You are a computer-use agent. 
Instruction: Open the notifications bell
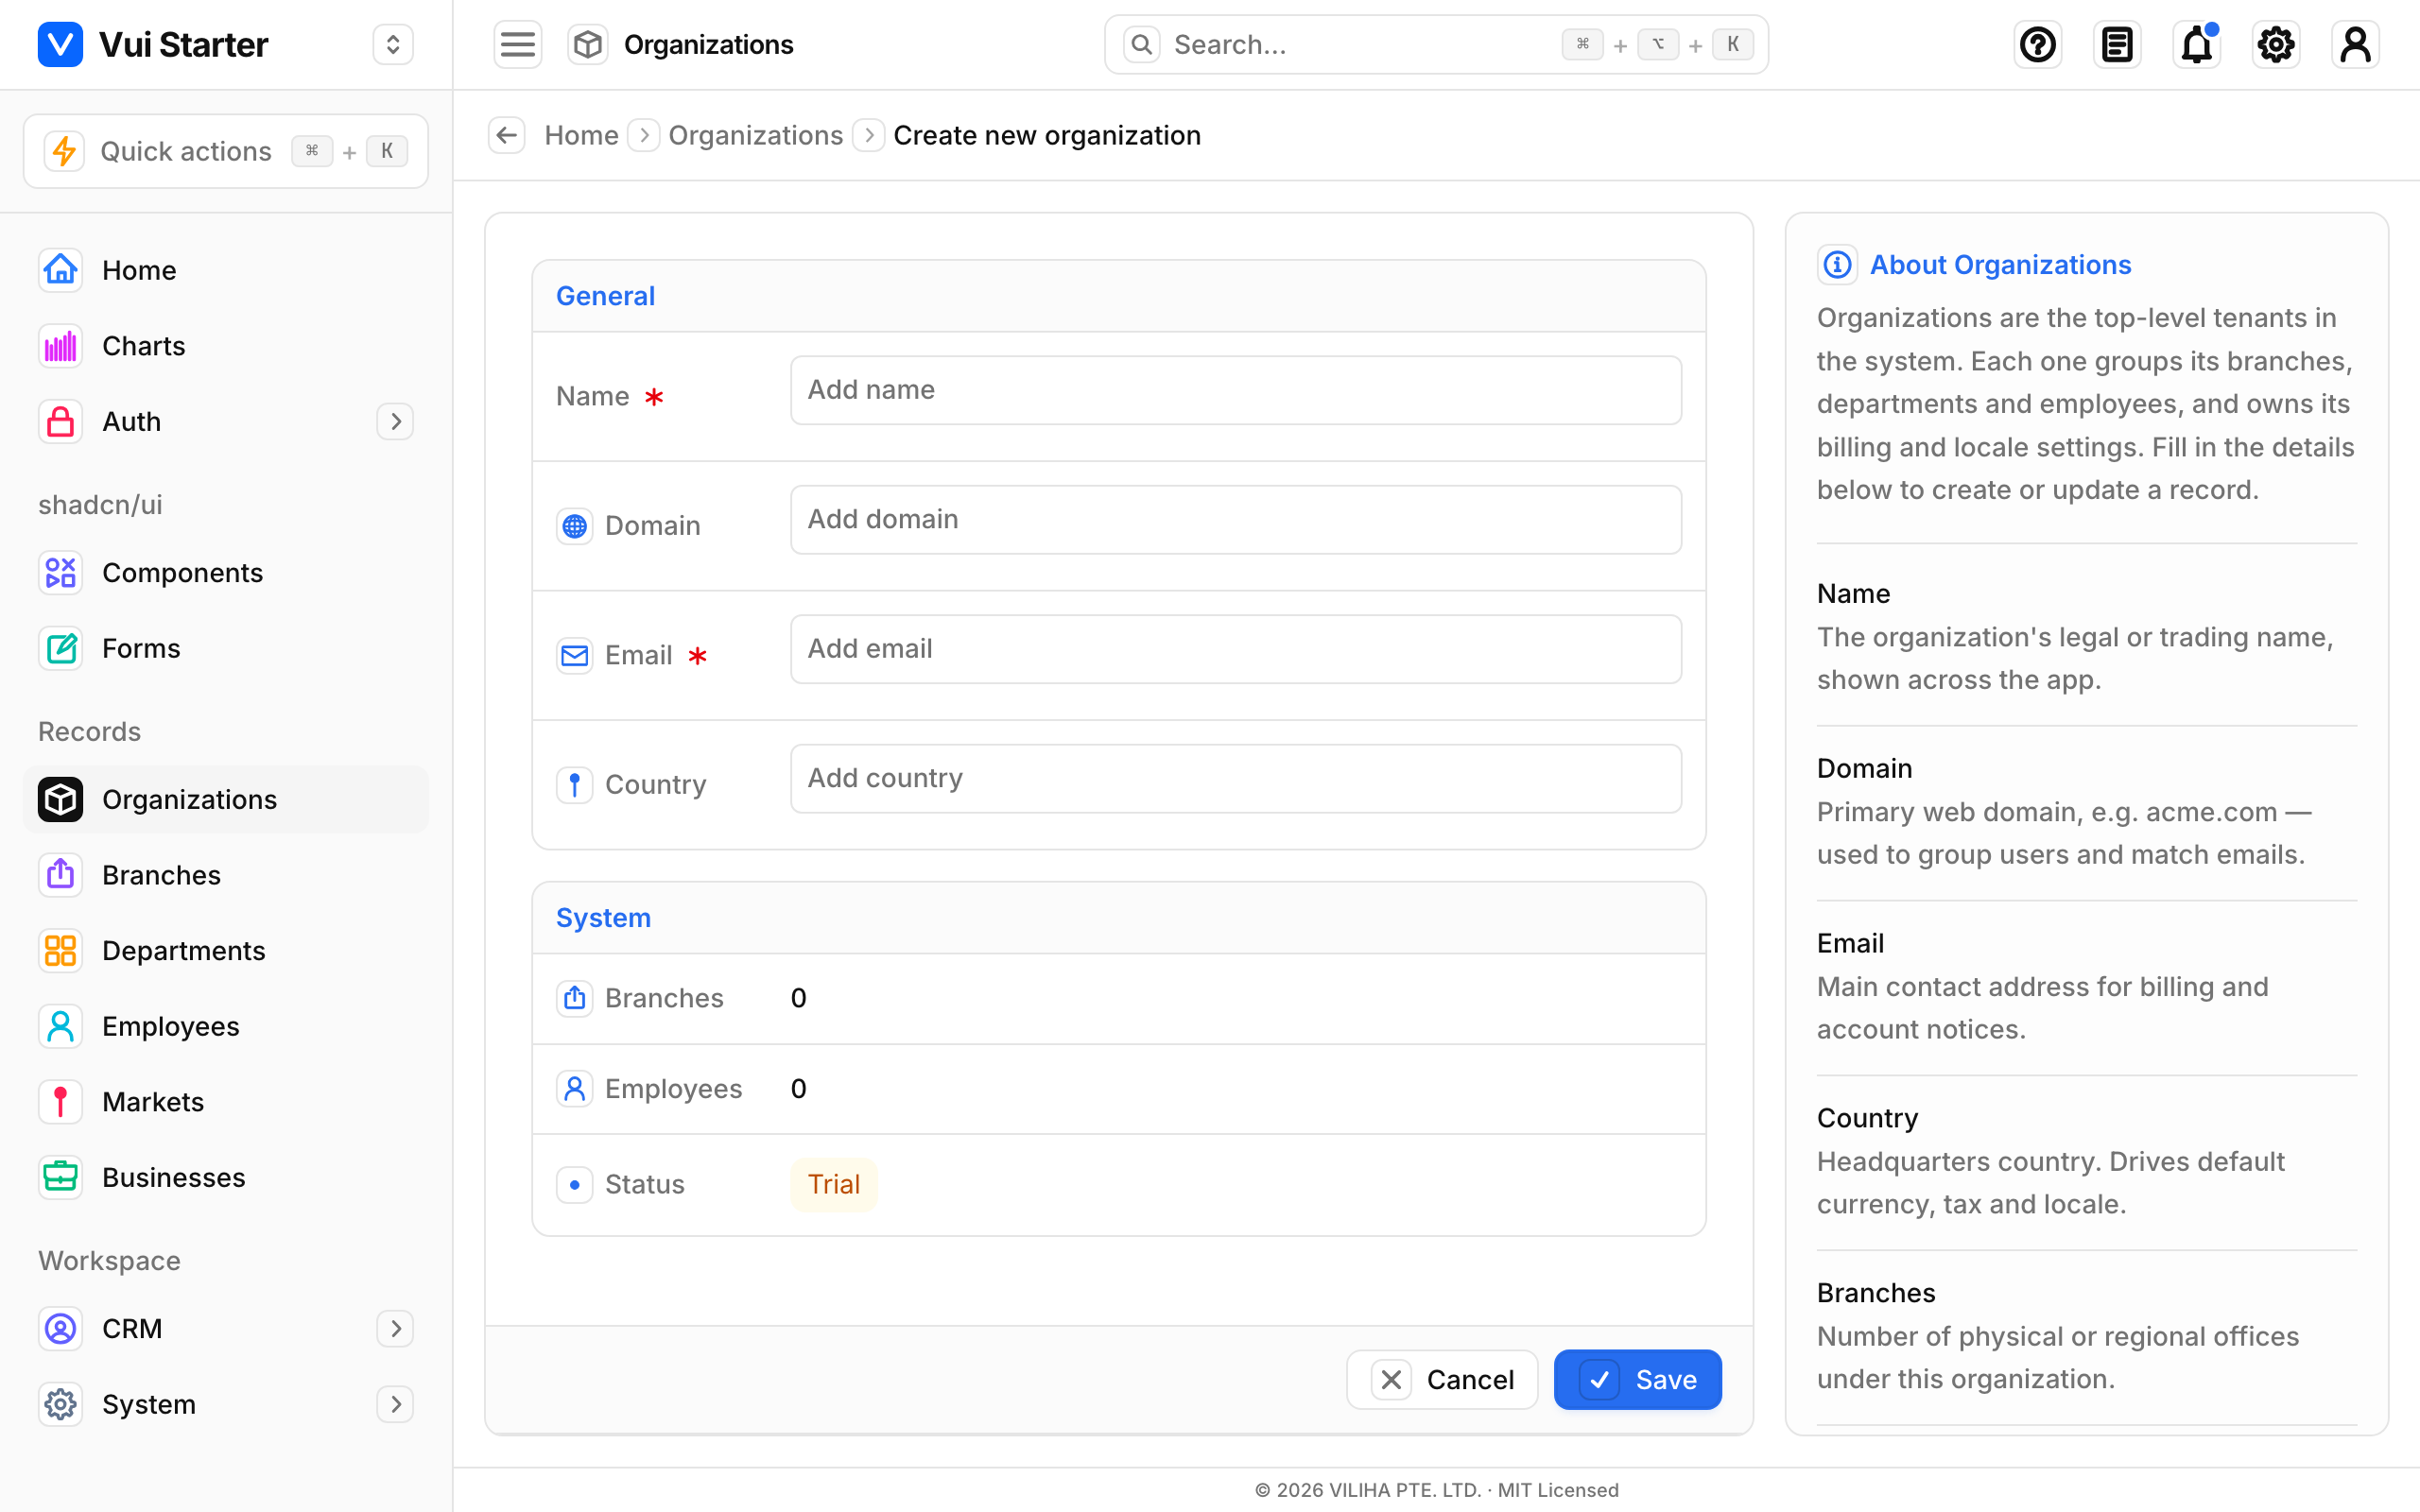point(2196,44)
